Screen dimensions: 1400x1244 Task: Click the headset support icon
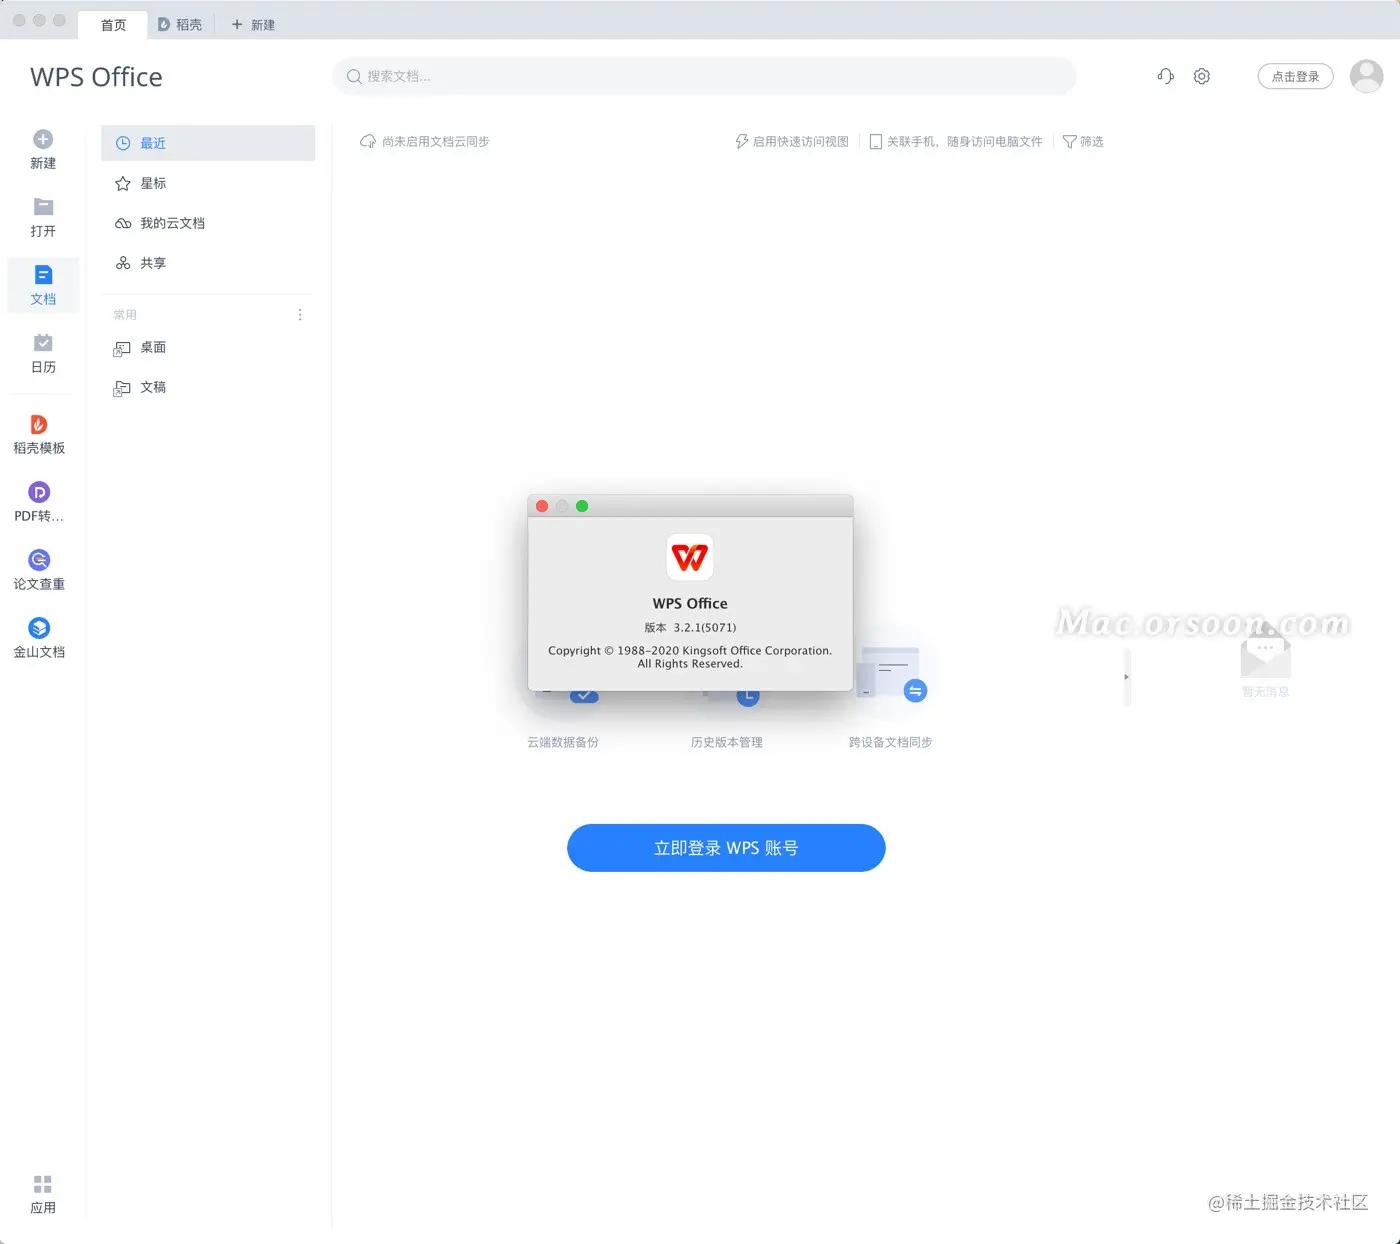[x=1166, y=76]
